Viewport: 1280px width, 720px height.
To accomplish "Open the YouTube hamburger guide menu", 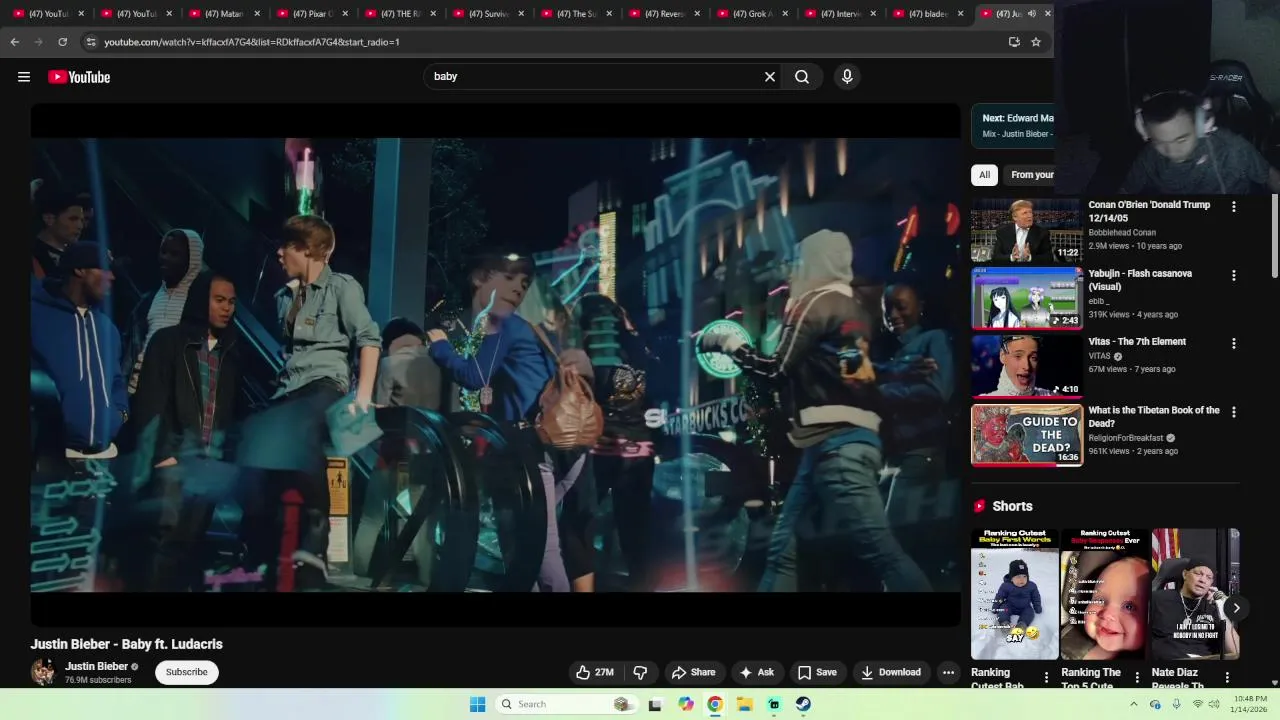I will coord(24,77).
